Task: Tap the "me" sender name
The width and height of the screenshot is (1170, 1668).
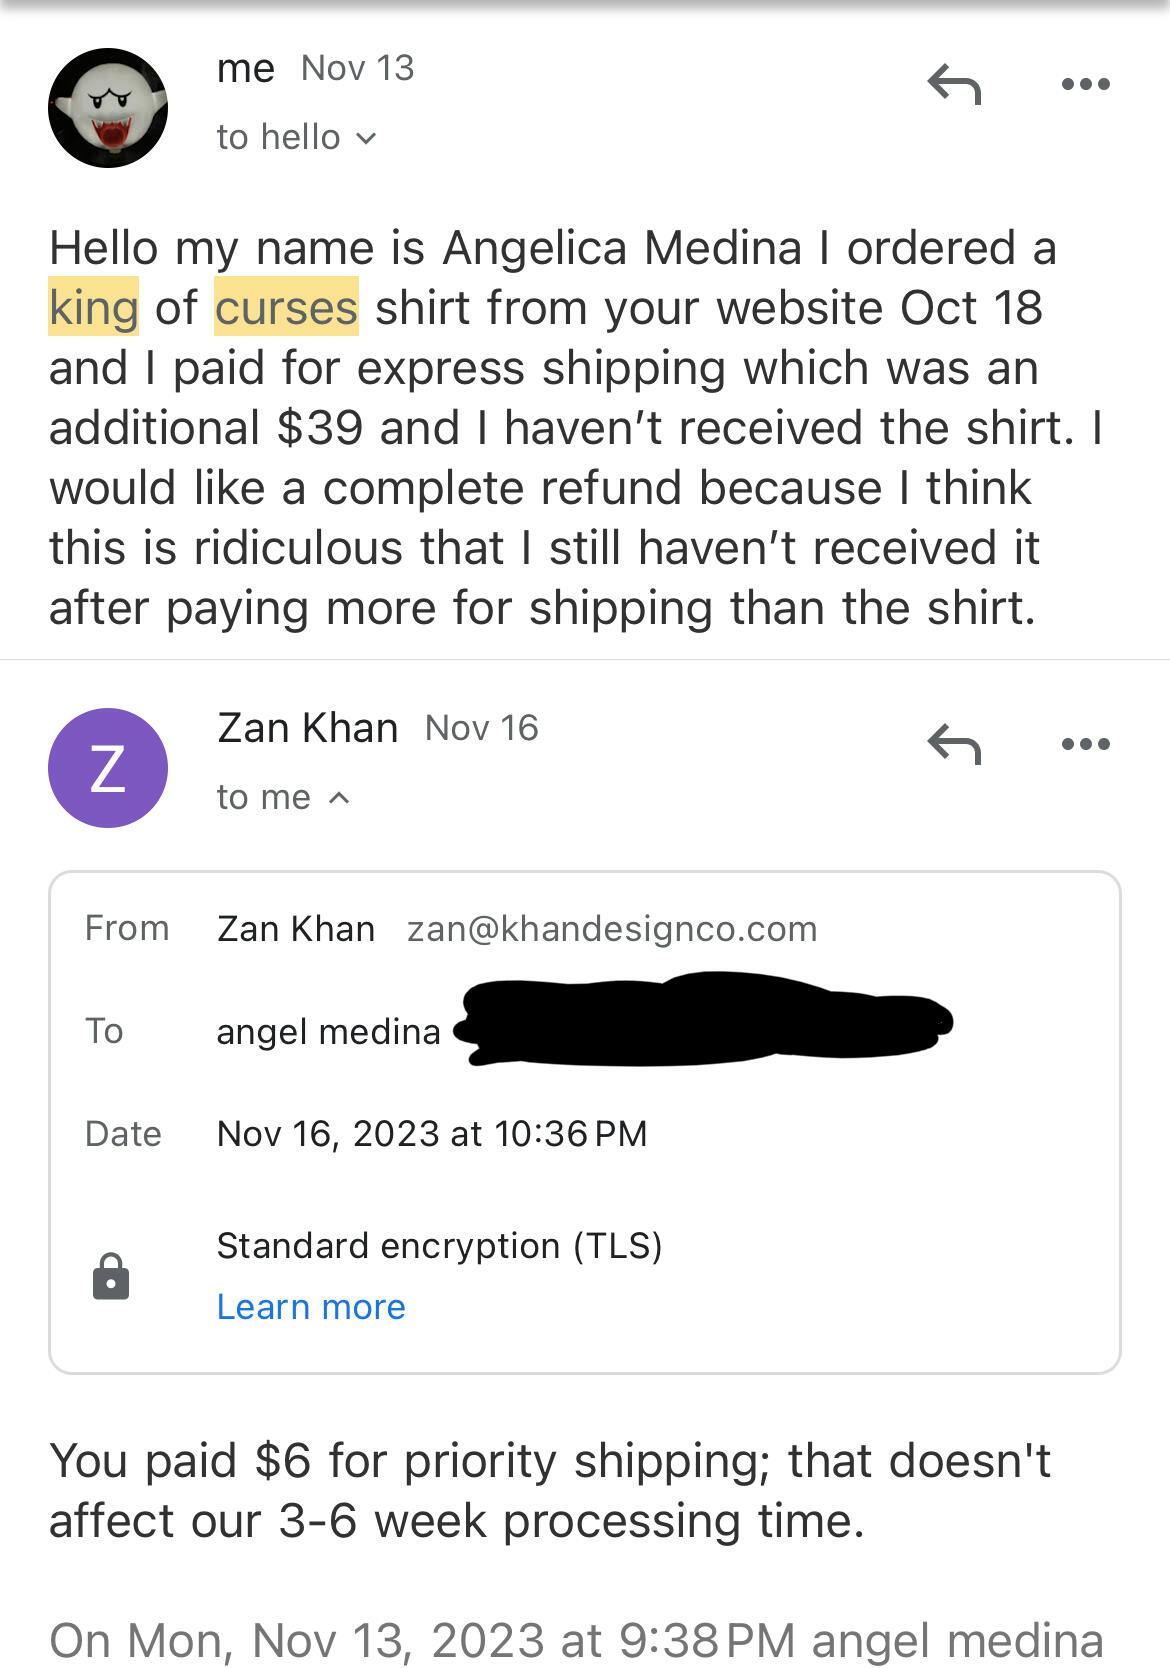Action: [x=245, y=68]
